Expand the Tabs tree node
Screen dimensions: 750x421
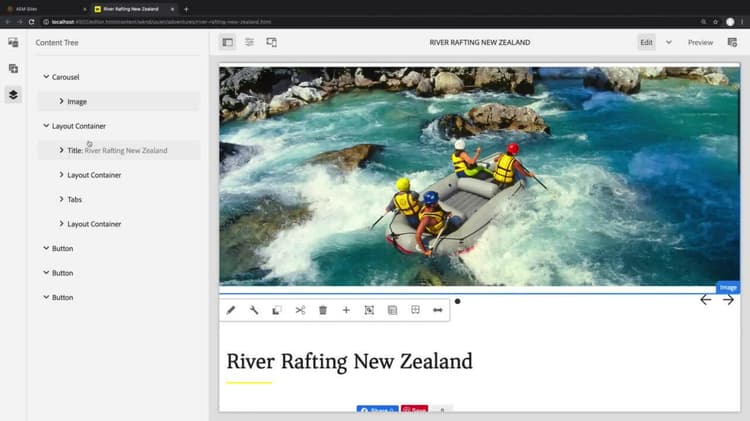pos(61,199)
